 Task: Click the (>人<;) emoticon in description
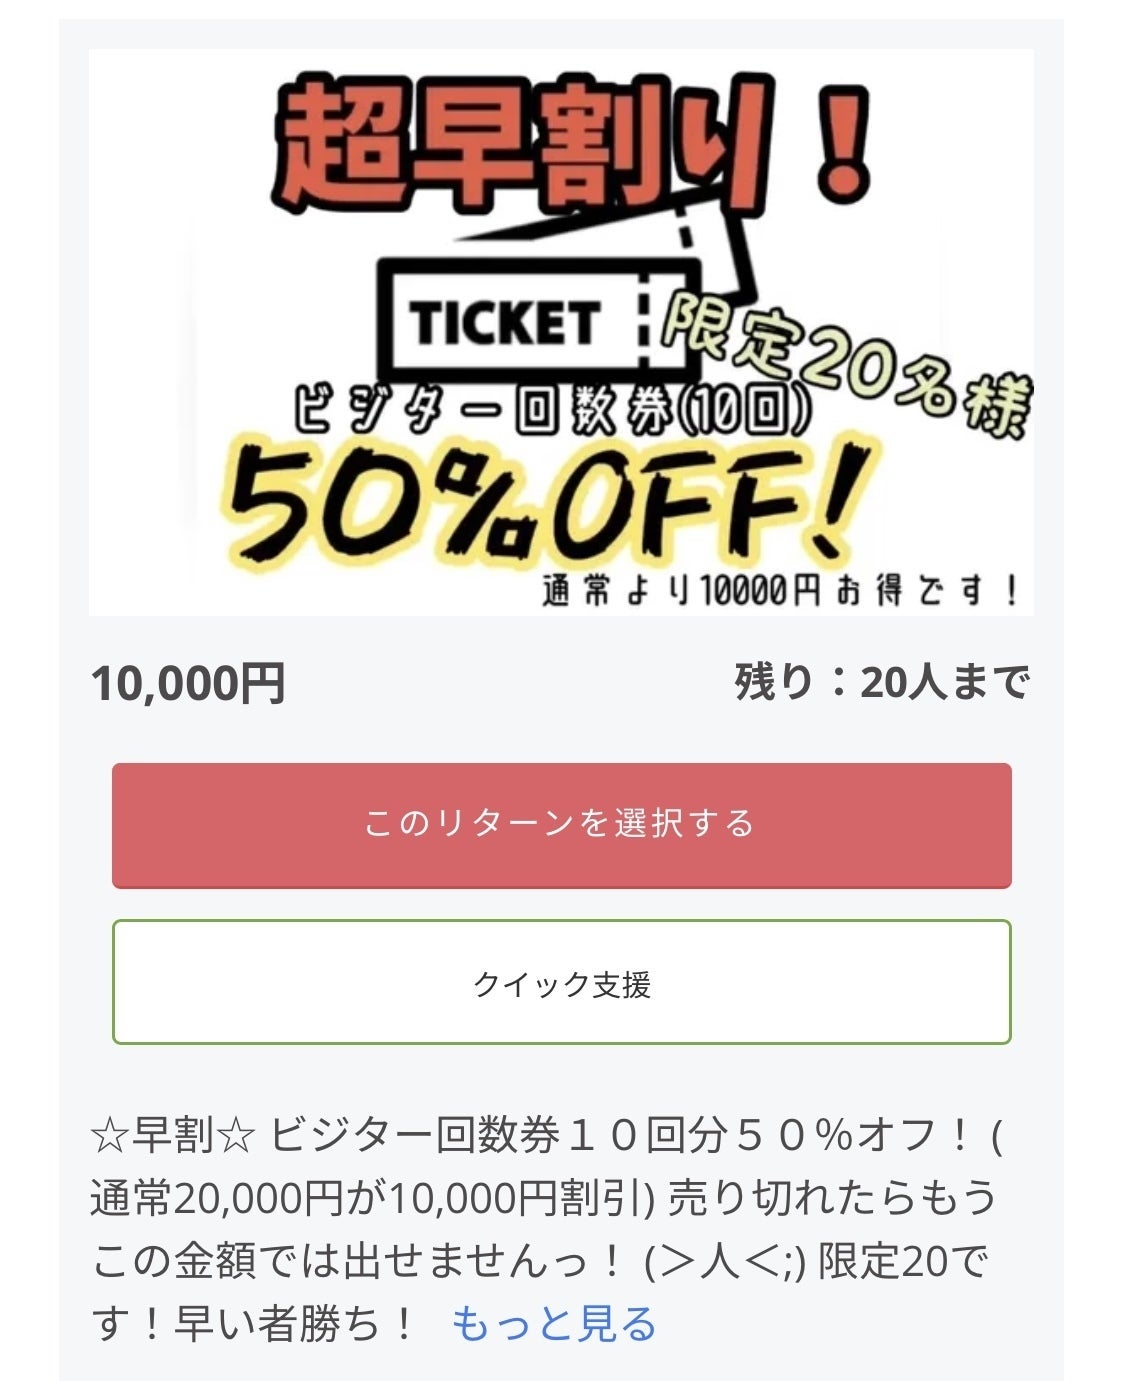(x=724, y=1261)
